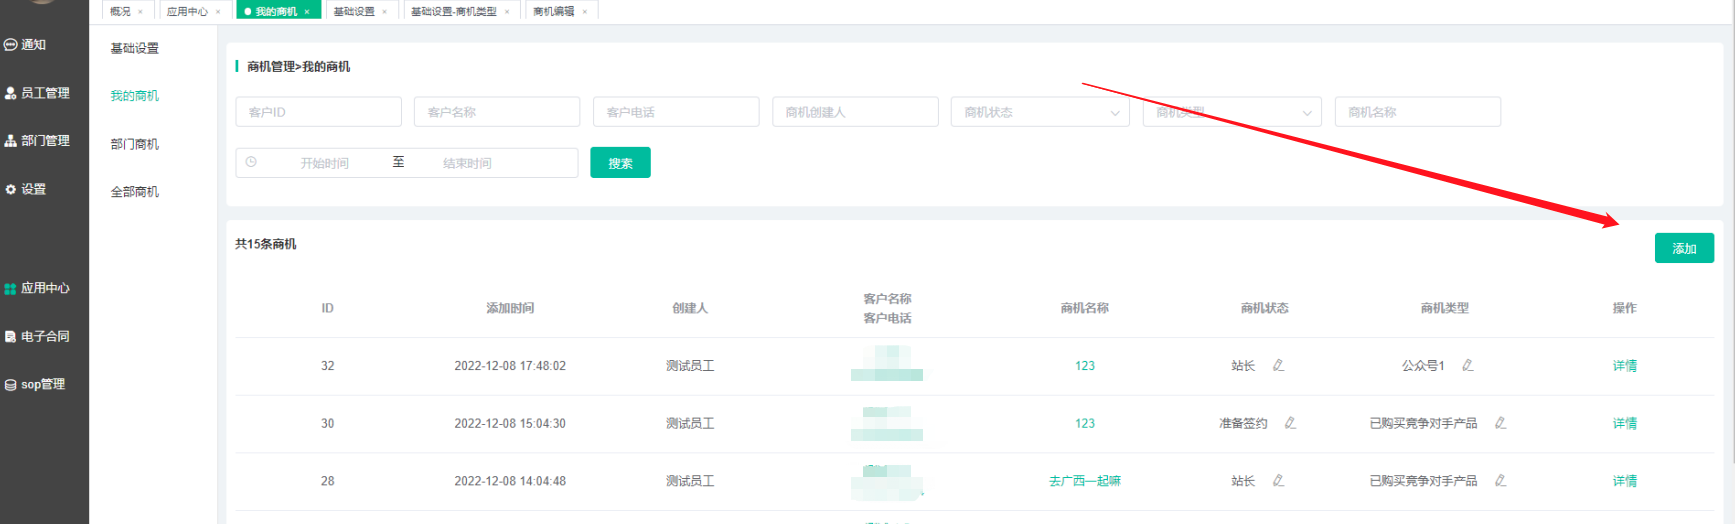The image size is (1735, 524).
Task: Switch to the 基础设置-商机类型 tab
Action: pyautogui.click(x=454, y=12)
